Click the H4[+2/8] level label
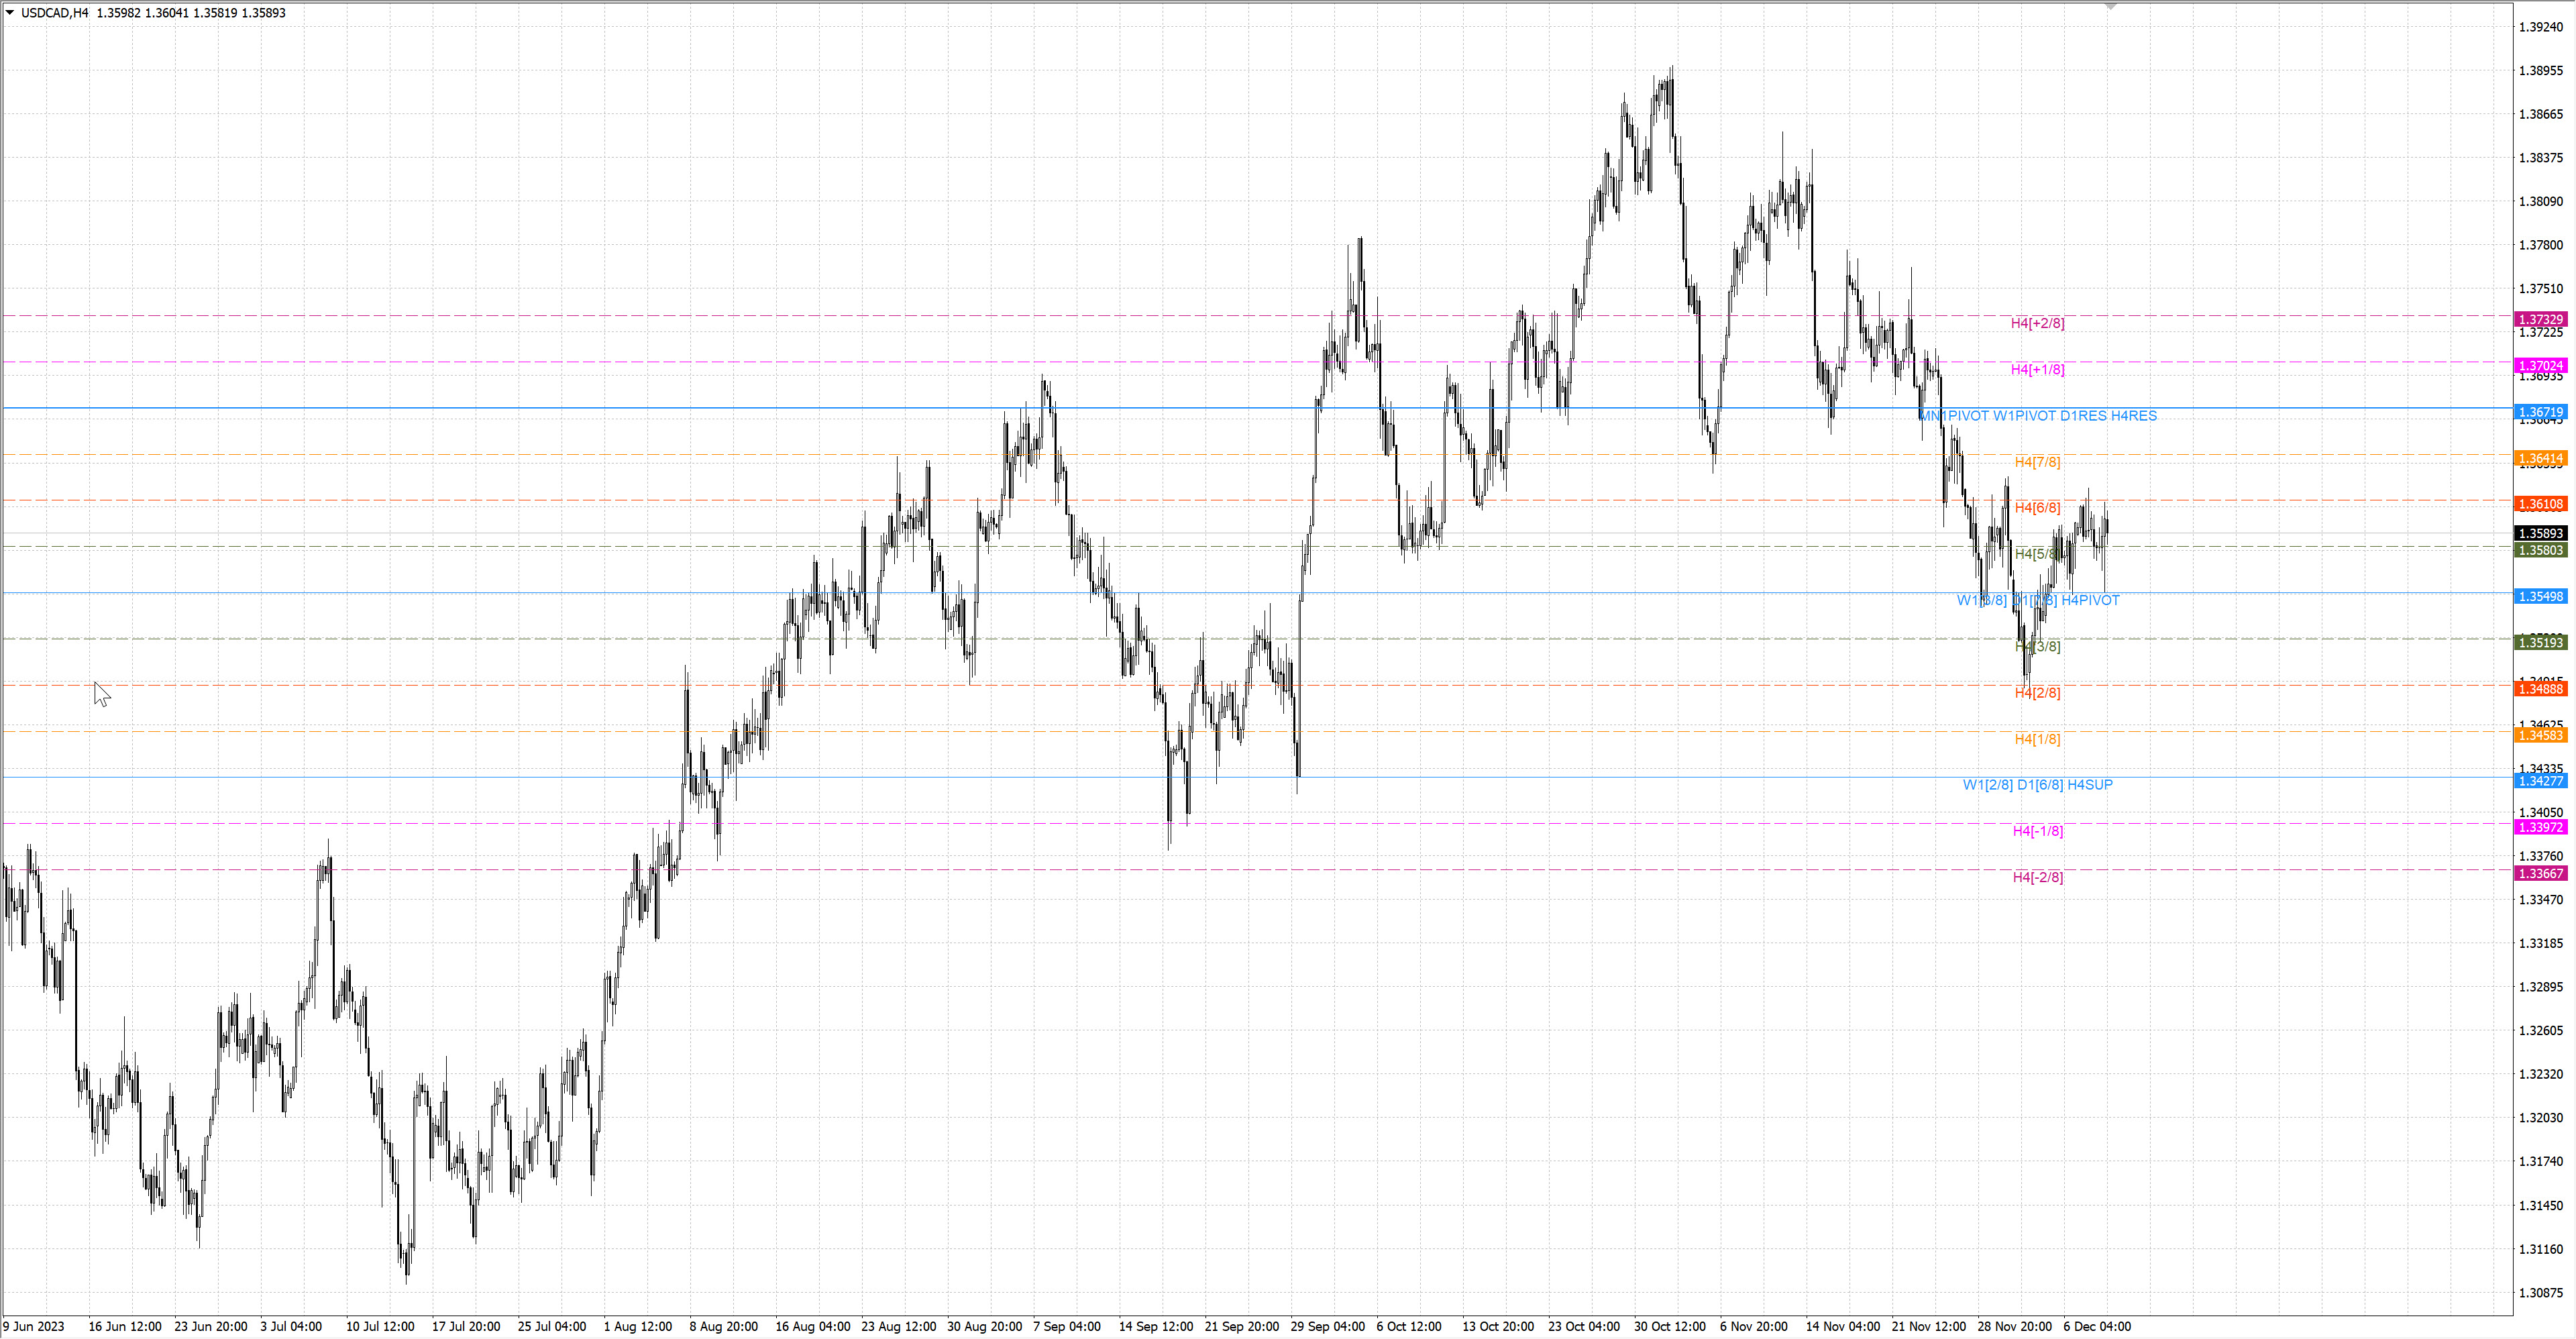 [x=2037, y=323]
